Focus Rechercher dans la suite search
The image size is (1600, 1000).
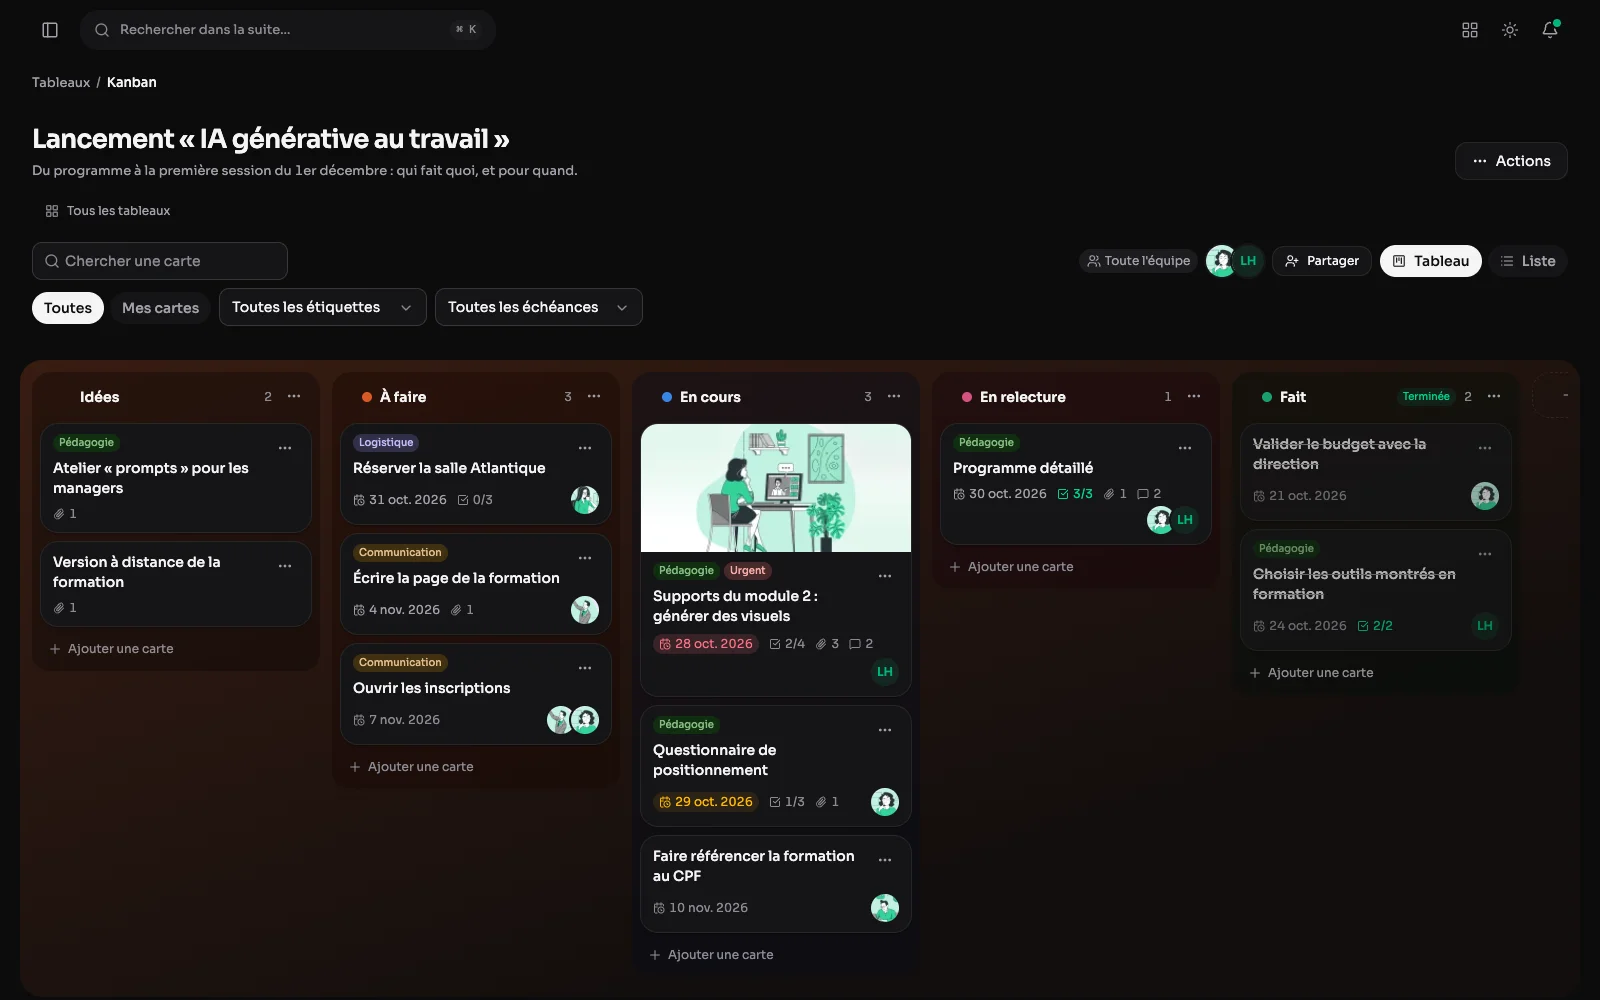point(288,30)
